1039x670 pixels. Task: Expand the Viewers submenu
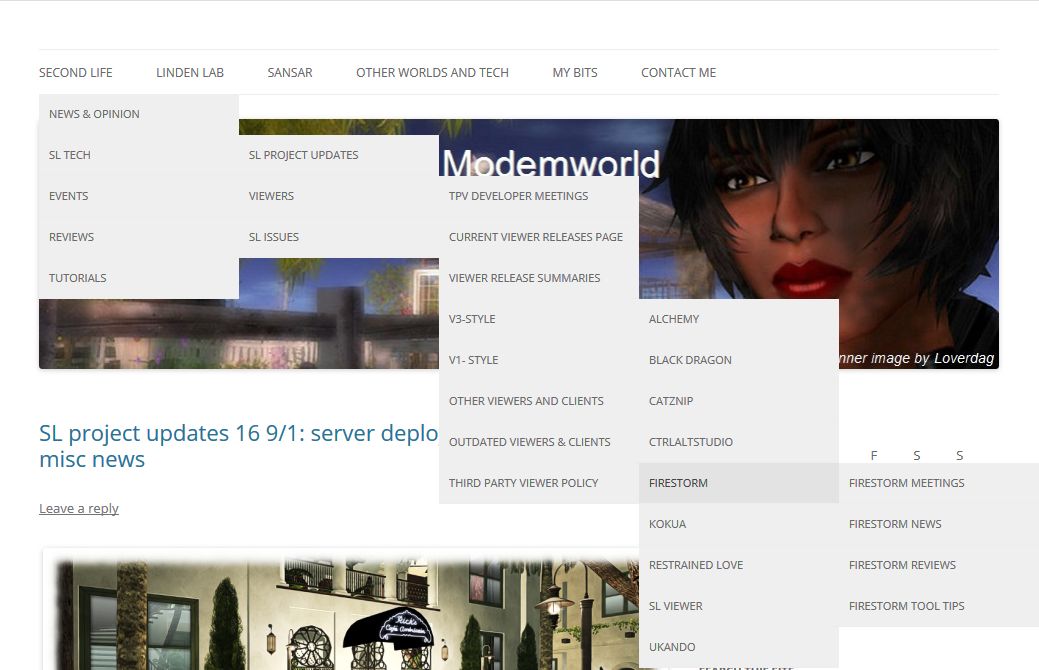(x=271, y=196)
